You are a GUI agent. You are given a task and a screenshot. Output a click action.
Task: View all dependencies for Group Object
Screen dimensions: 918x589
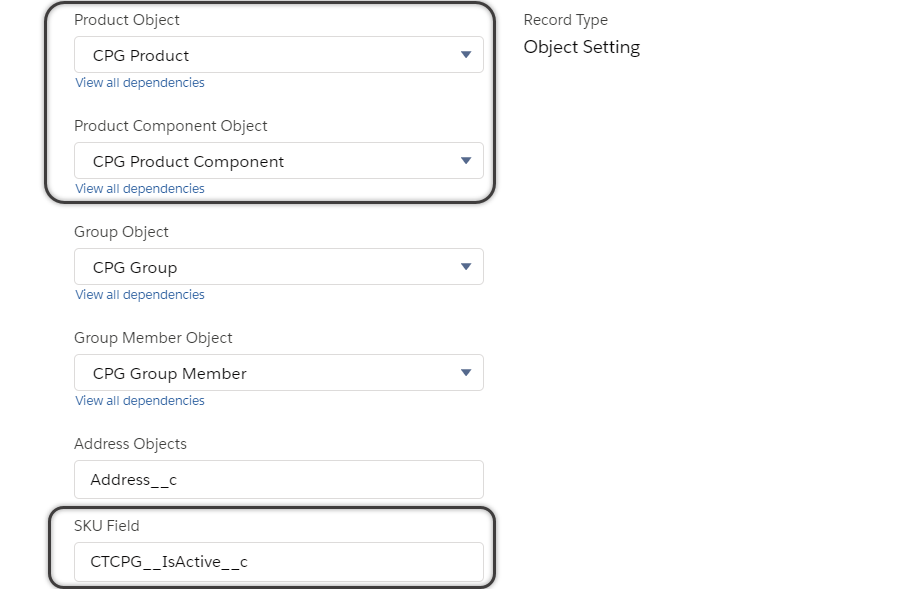140,295
